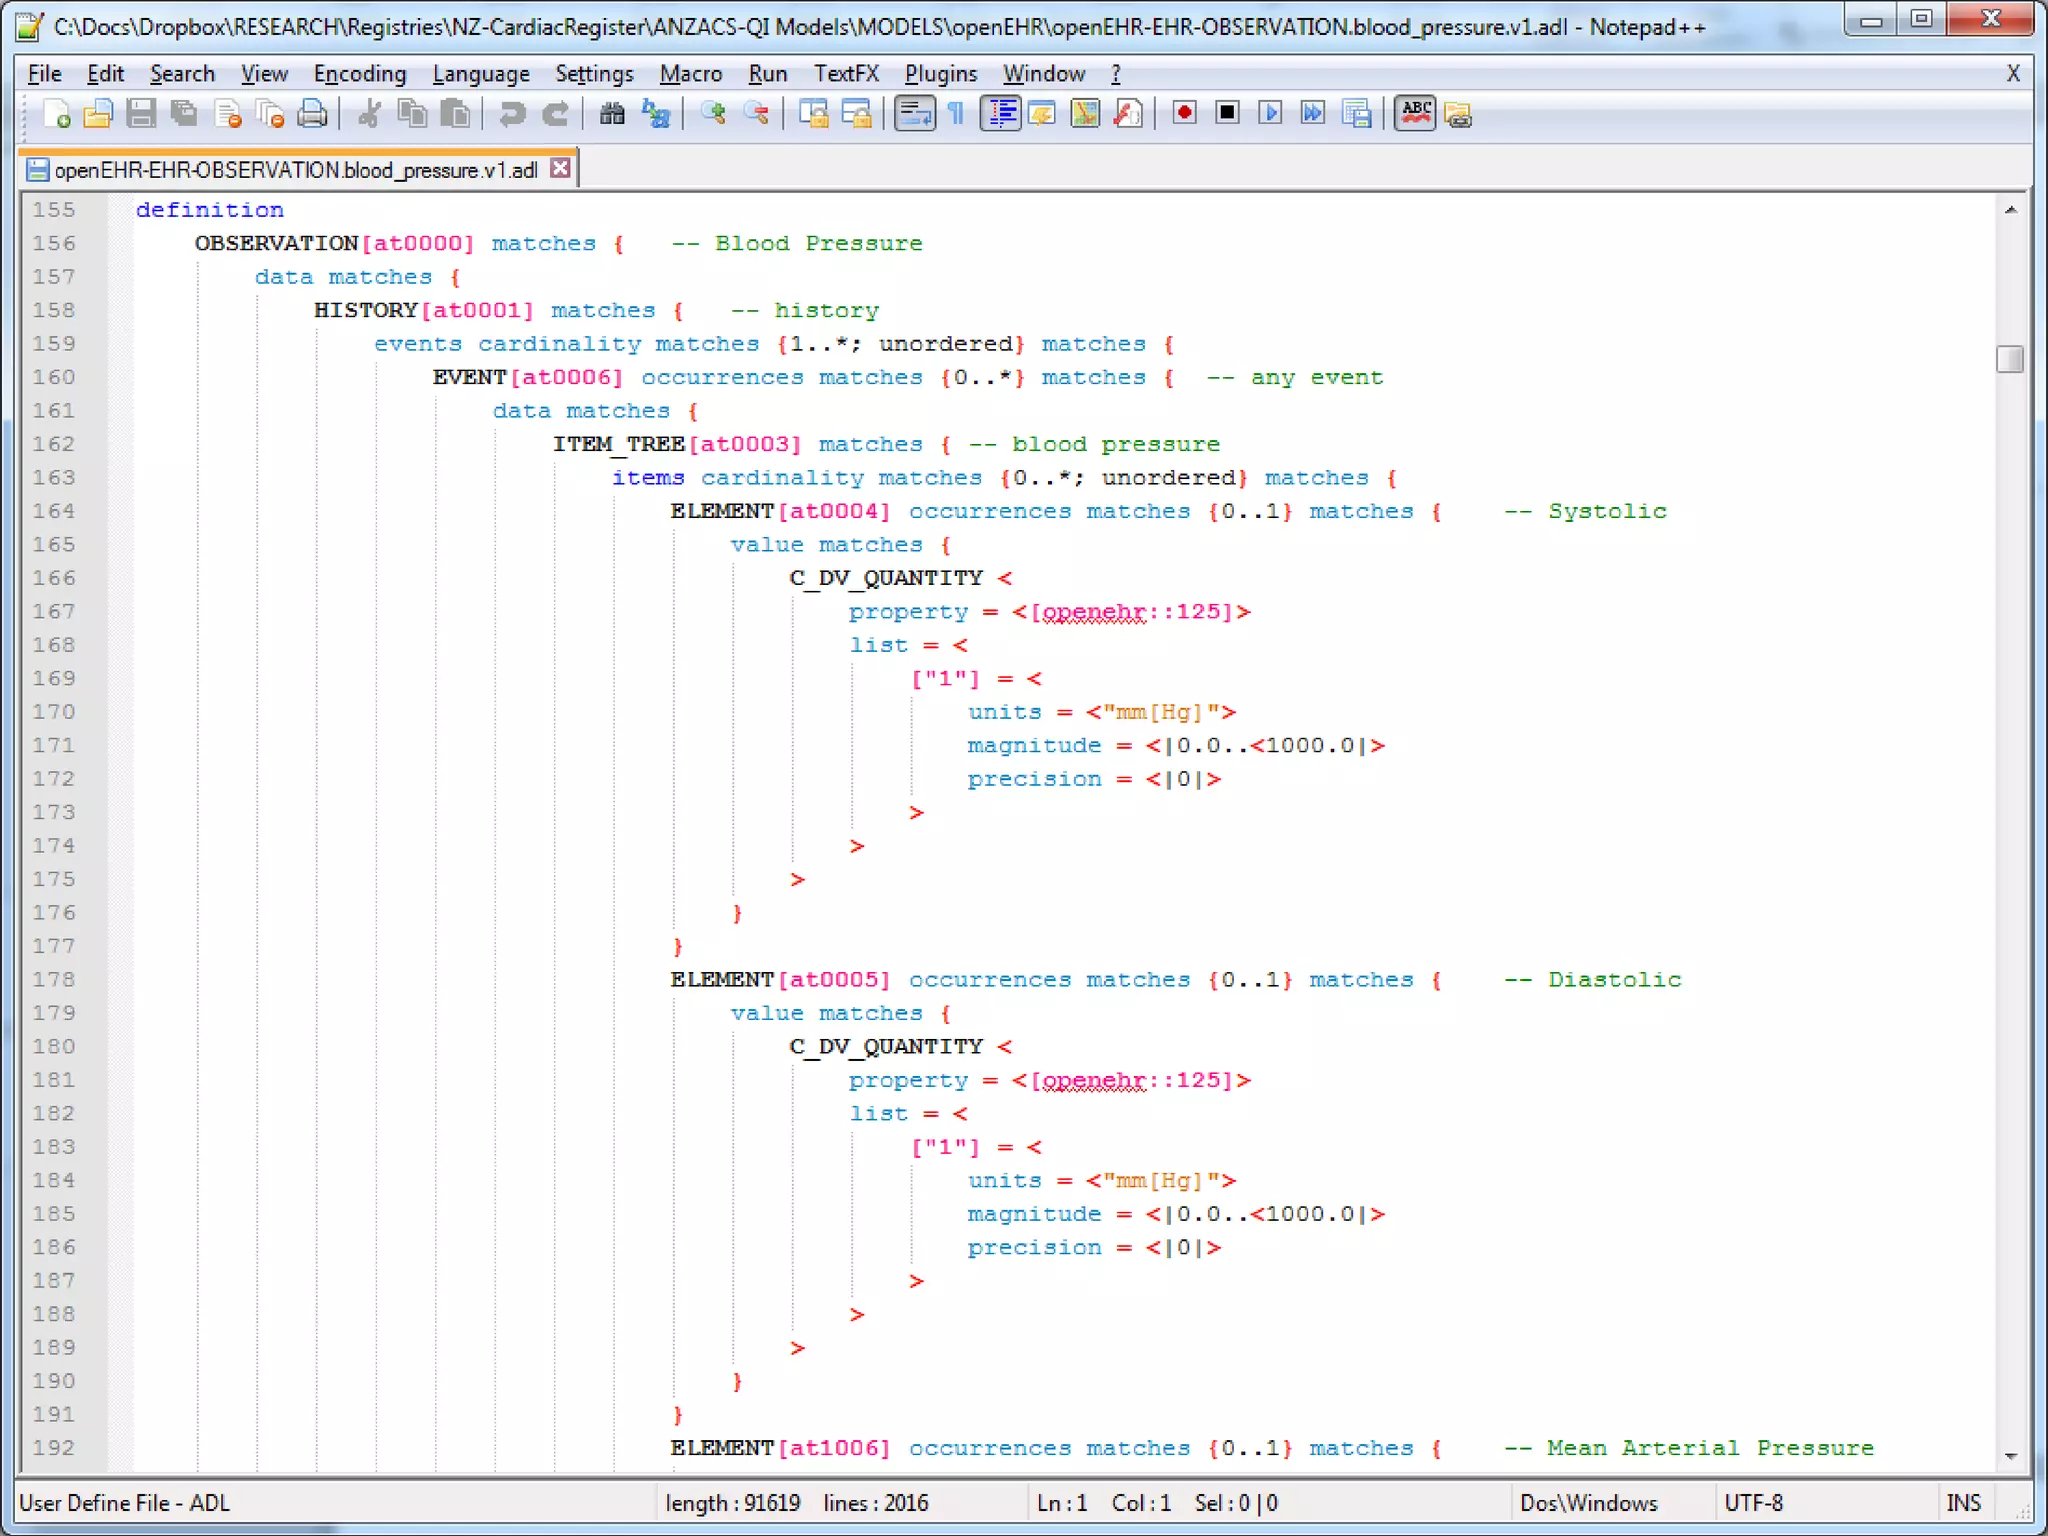This screenshot has width=2048, height=1536.
Task: Toggle the Word wrap toolbar button
Action: [914, 114]
